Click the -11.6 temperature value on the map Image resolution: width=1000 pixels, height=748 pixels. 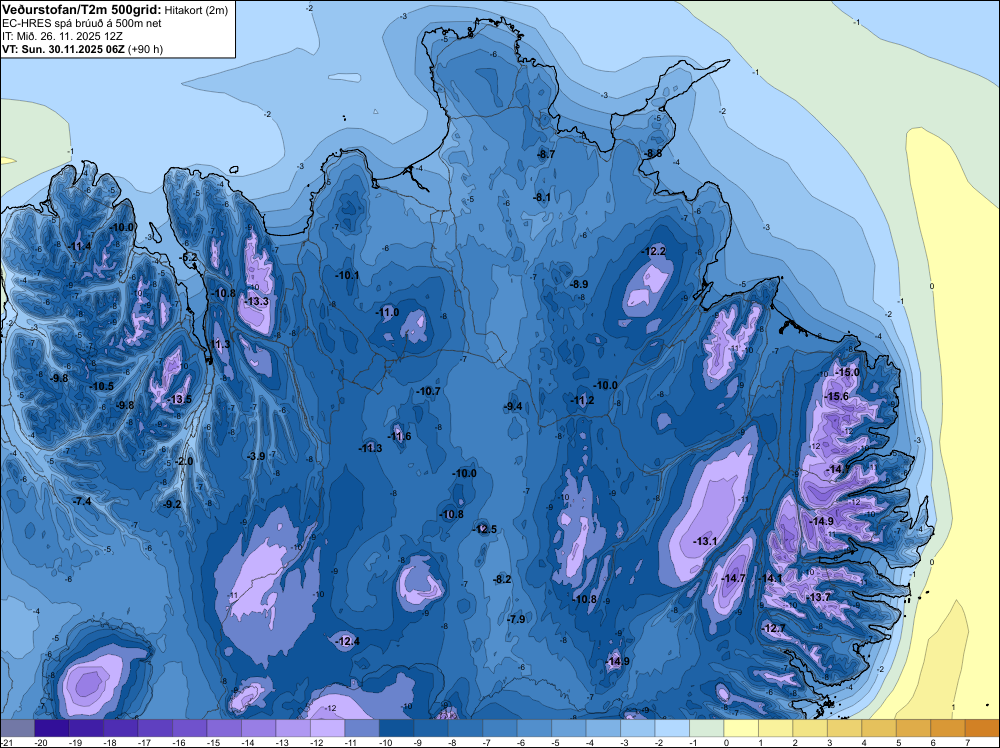click(400, 437)
